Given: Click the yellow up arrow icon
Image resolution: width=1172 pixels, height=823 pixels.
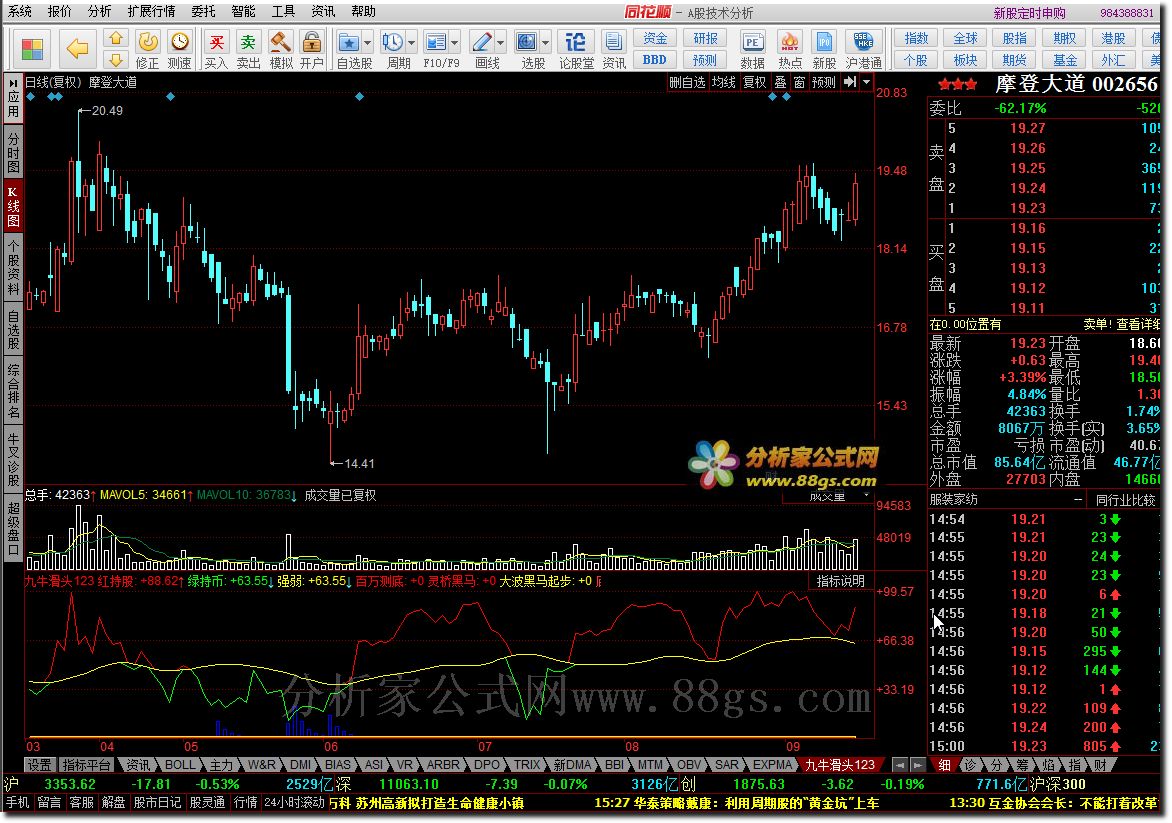Looking at the screenshot, I should pyautogui.click(x=116, y=38).
